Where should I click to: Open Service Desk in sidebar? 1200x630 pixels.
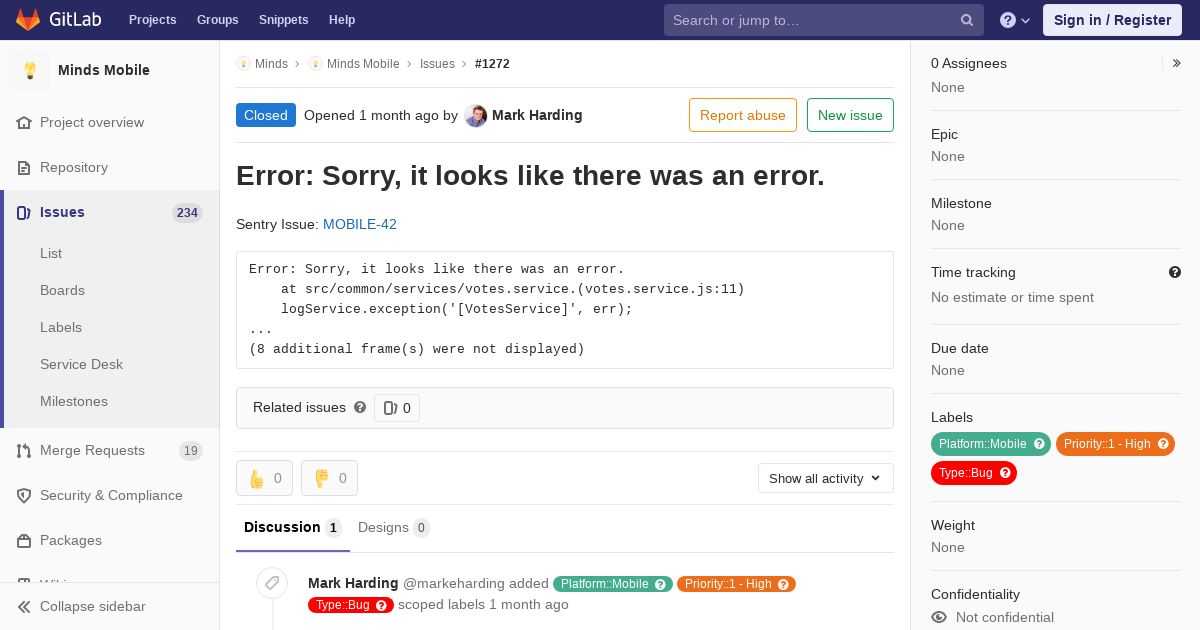click(81, 364)
